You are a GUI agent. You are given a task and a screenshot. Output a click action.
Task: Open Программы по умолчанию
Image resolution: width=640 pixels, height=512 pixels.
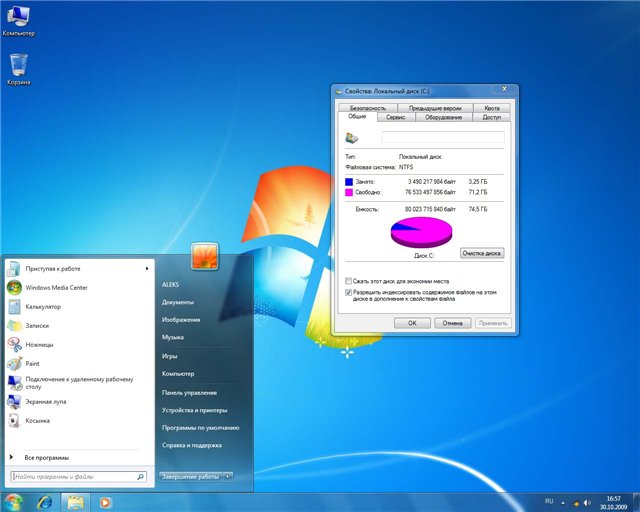point(200,428)
